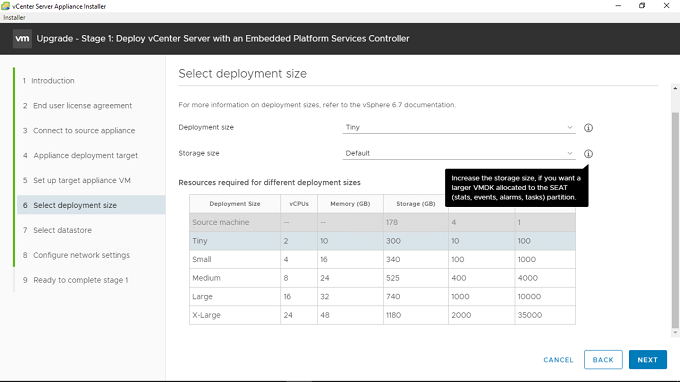Click the Deployment Size column header
680x382 pixels.
pos(235,204)
